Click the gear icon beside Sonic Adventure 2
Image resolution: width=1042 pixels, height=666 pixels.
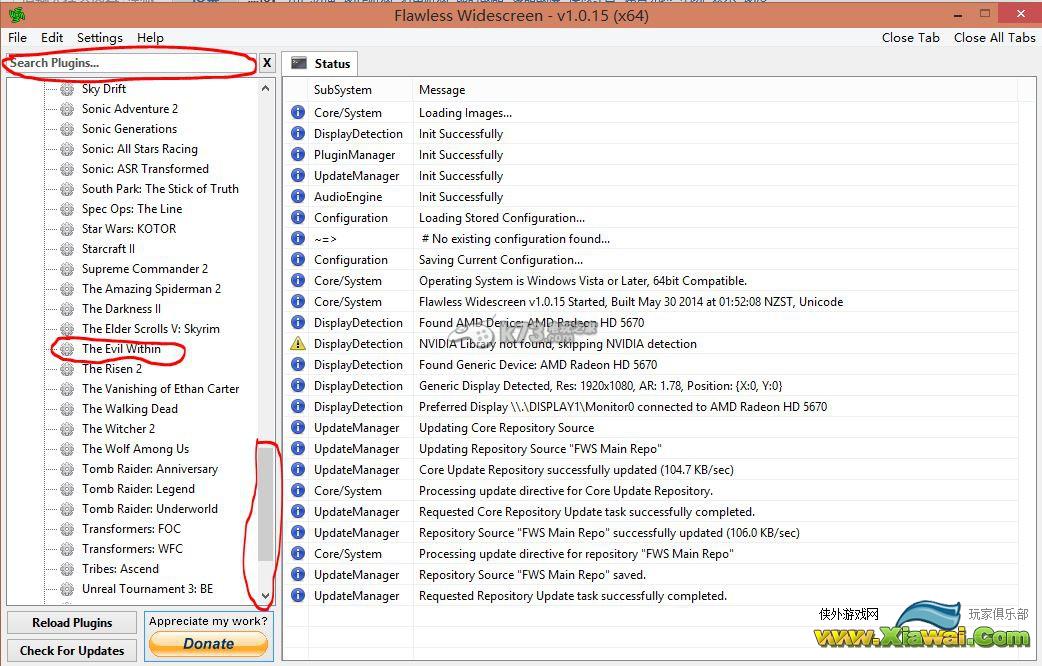[x=66, y=109]
